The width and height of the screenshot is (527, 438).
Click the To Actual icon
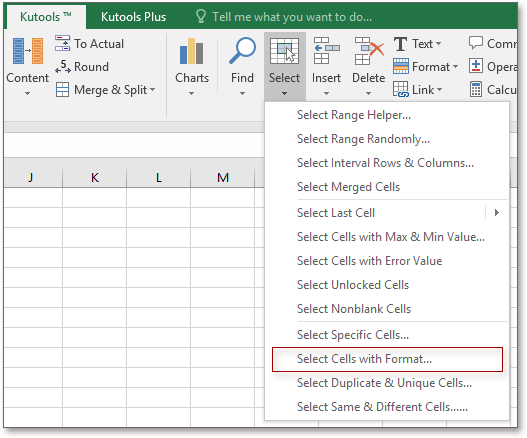[63, 43]
